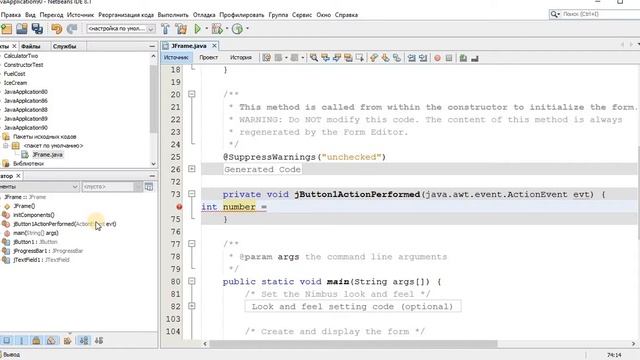Switch to the Проект design view
The height and width of the screenshot is (360, 640).
[x=208, y=58]
